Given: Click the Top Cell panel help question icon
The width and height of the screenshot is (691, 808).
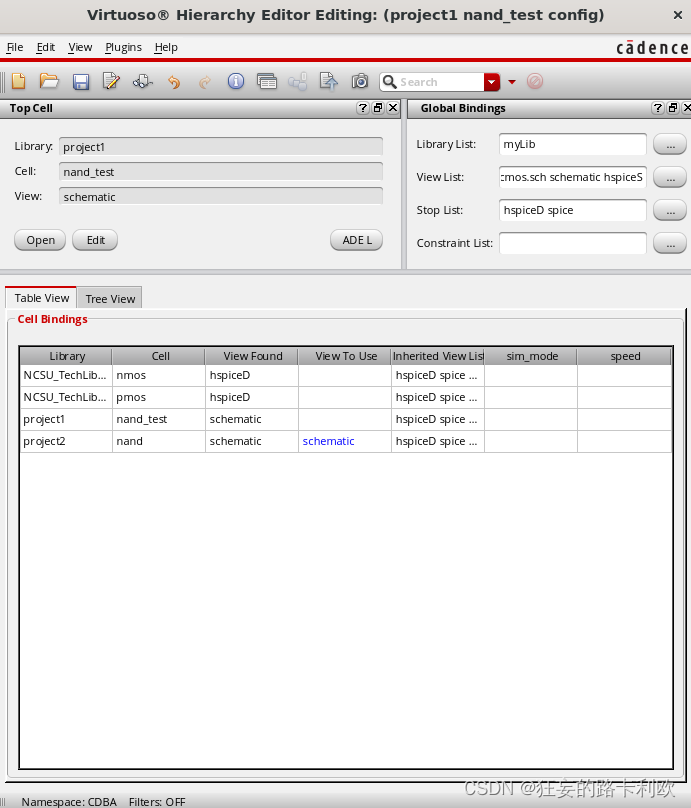Looking at the screenshot, I should tap(363, 108).
